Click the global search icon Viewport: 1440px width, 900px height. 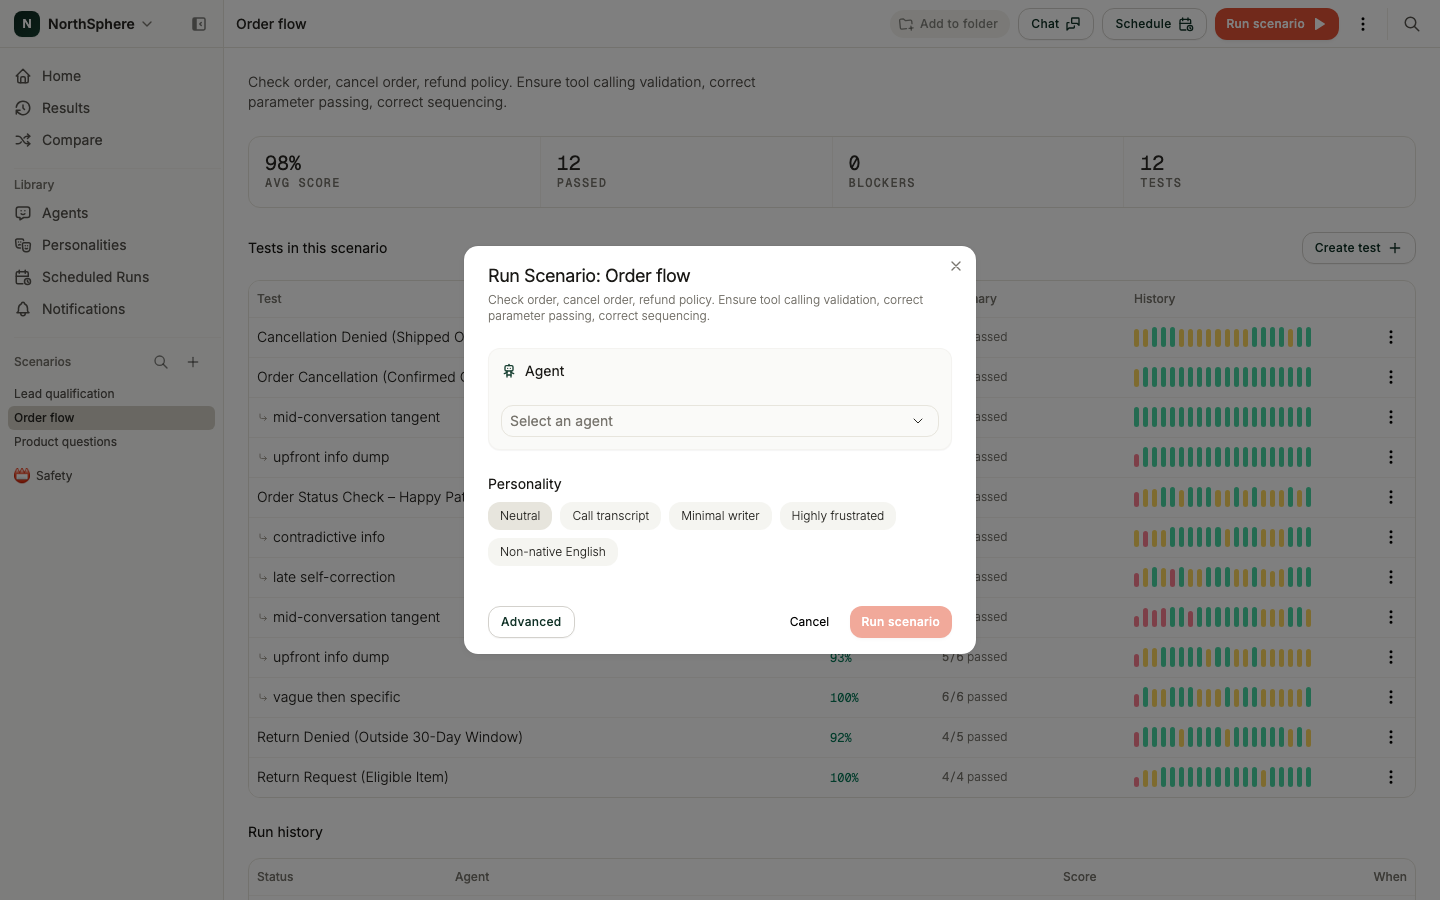click(1412, 24)
